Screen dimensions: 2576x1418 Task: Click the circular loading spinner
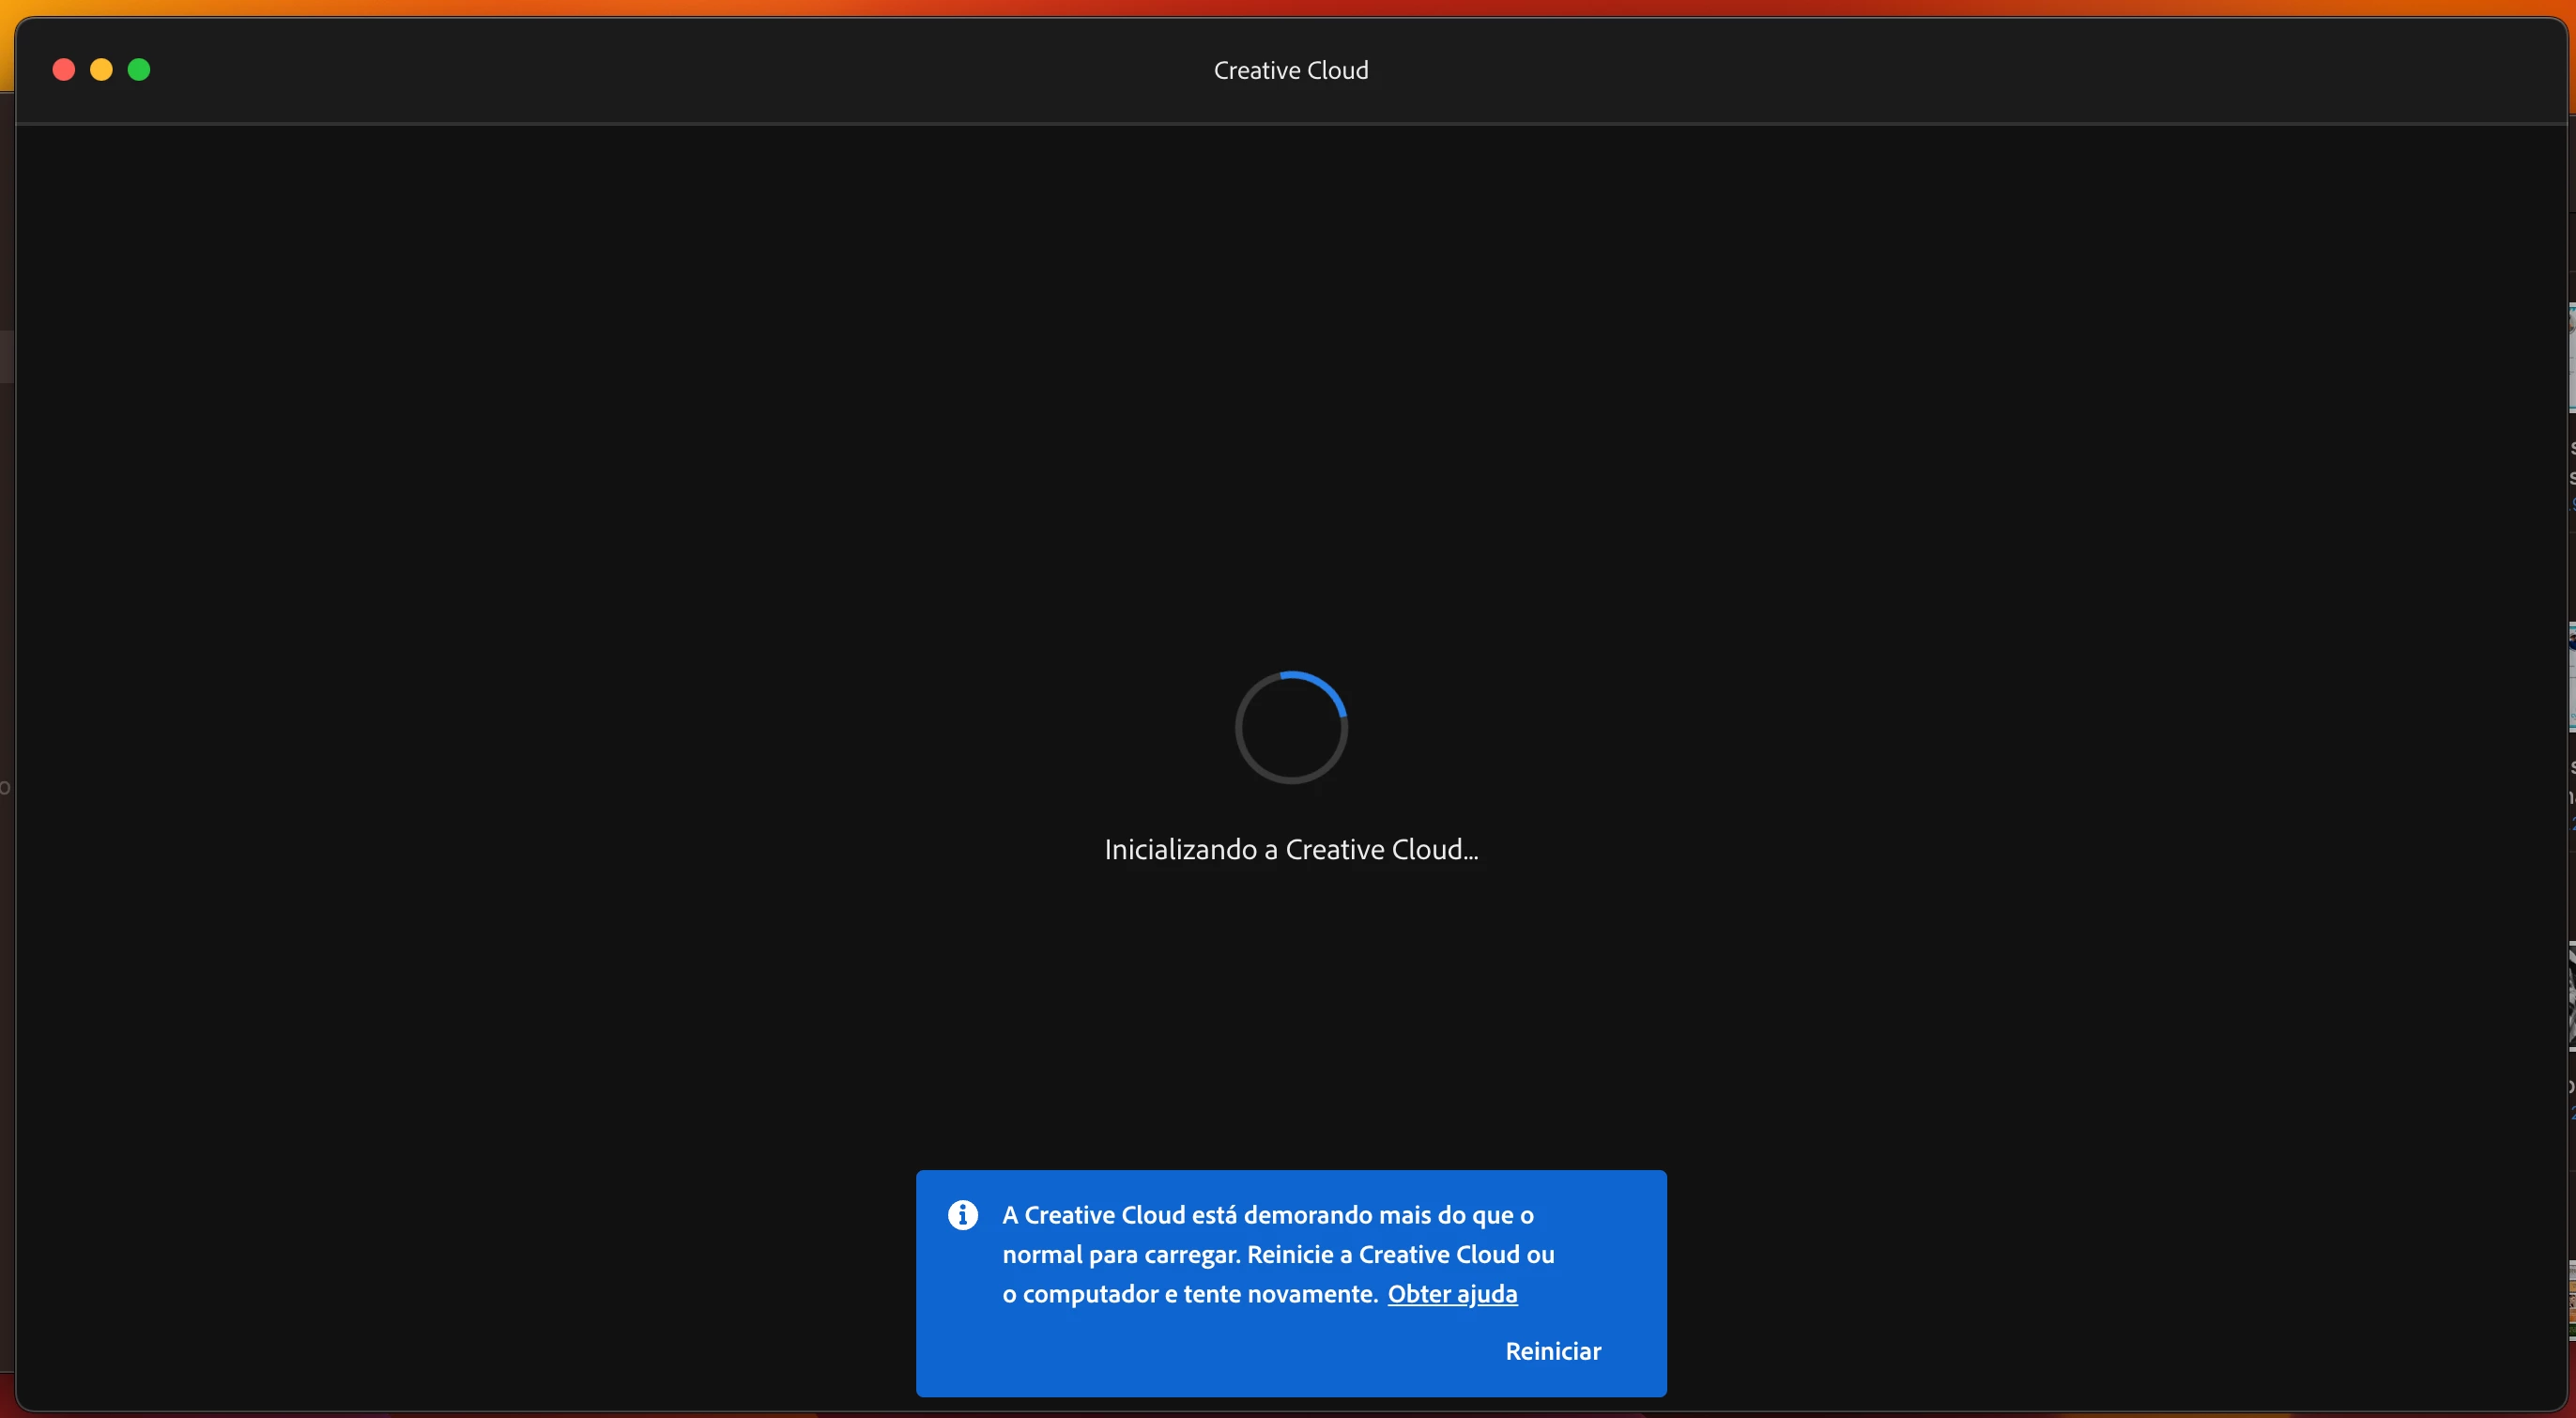coord(1291,728)
